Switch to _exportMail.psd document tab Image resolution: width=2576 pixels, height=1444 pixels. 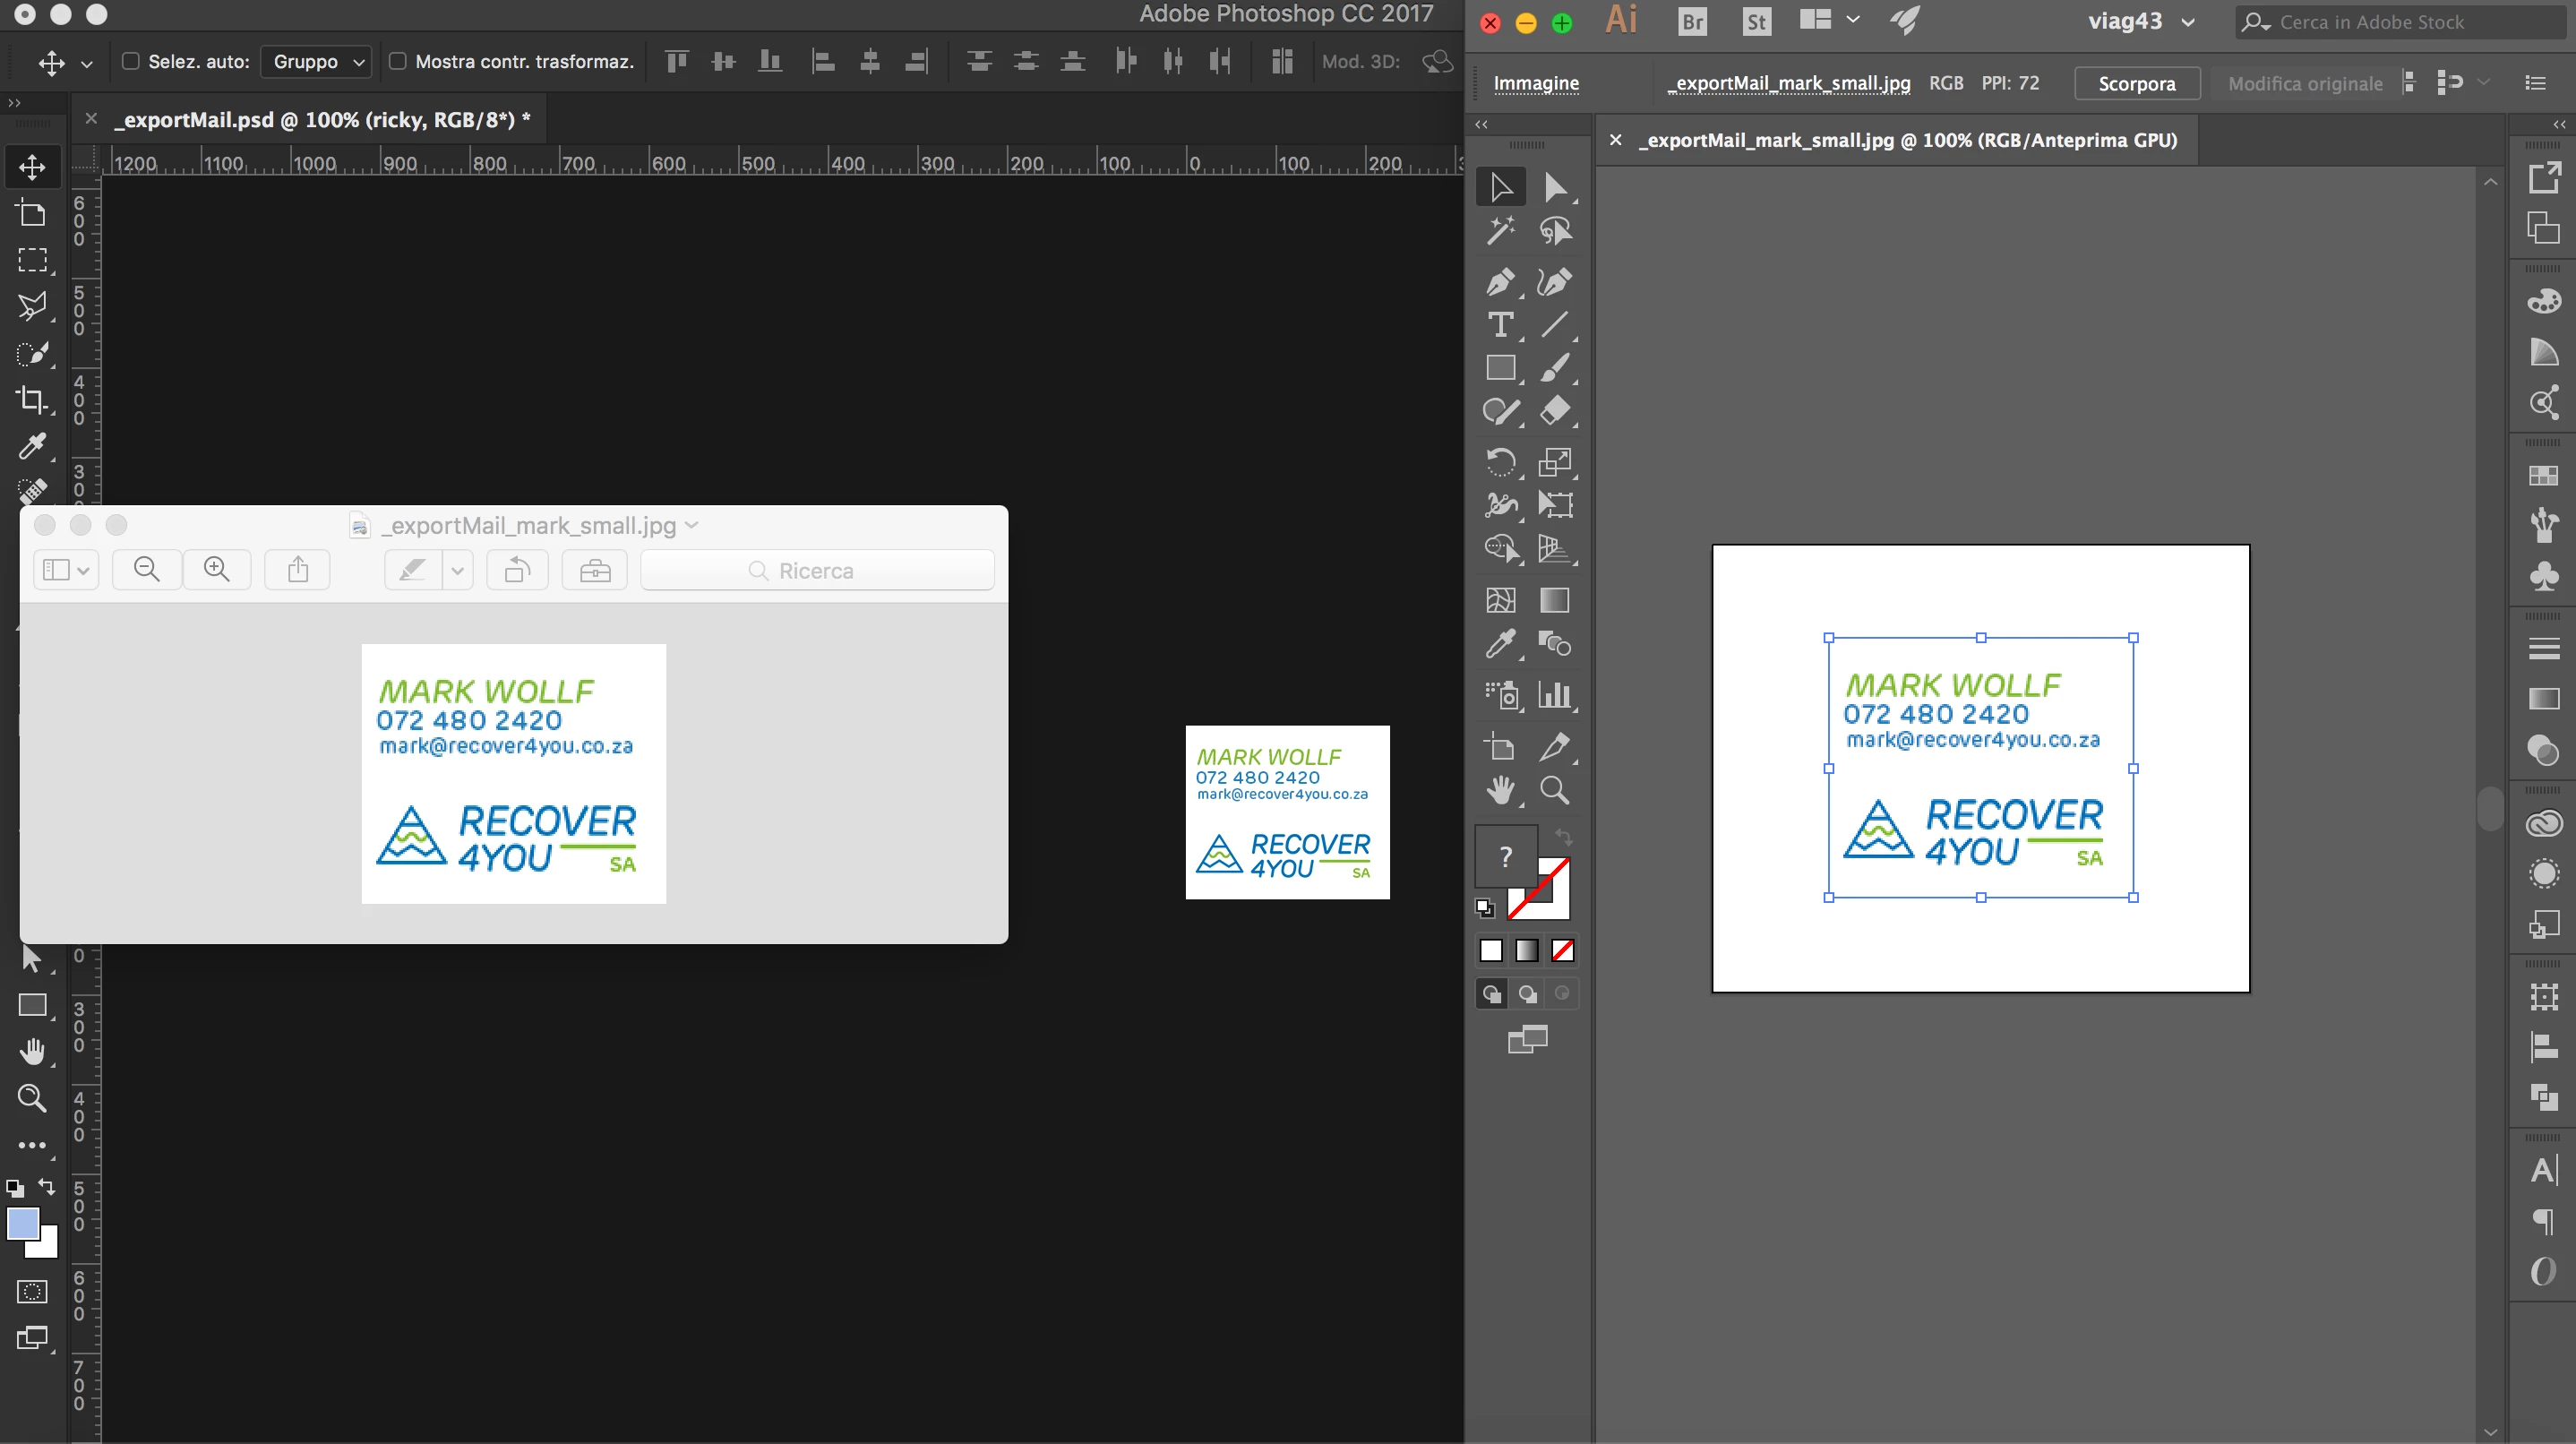click(322, 120)
